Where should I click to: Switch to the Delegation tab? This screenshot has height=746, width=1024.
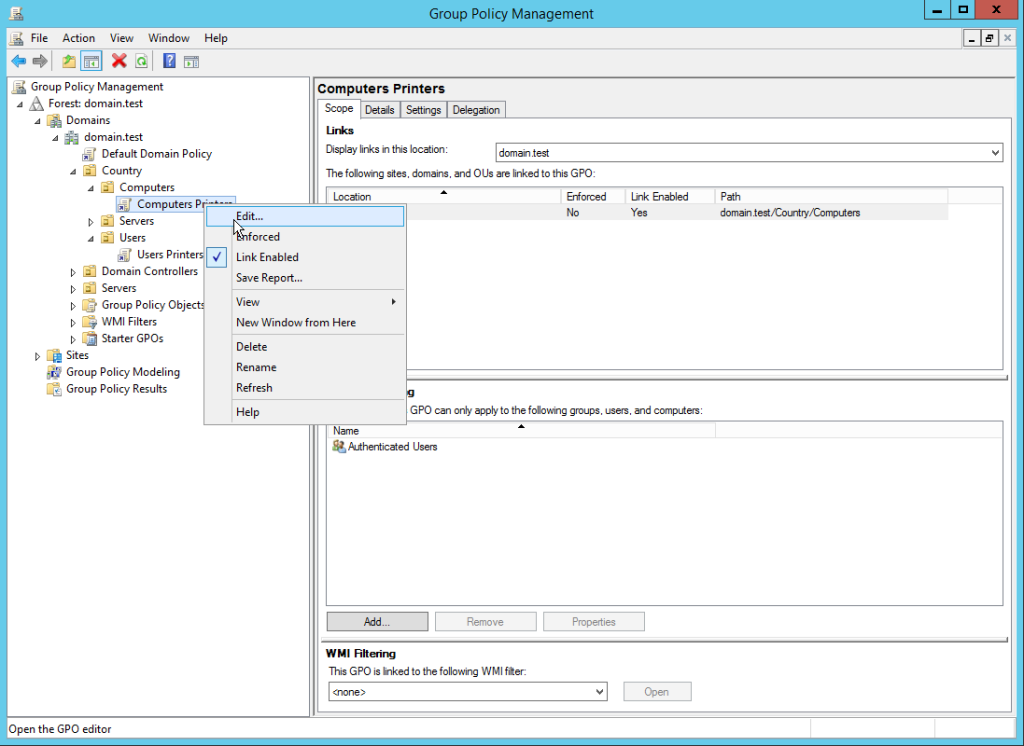tap(476, 110)
